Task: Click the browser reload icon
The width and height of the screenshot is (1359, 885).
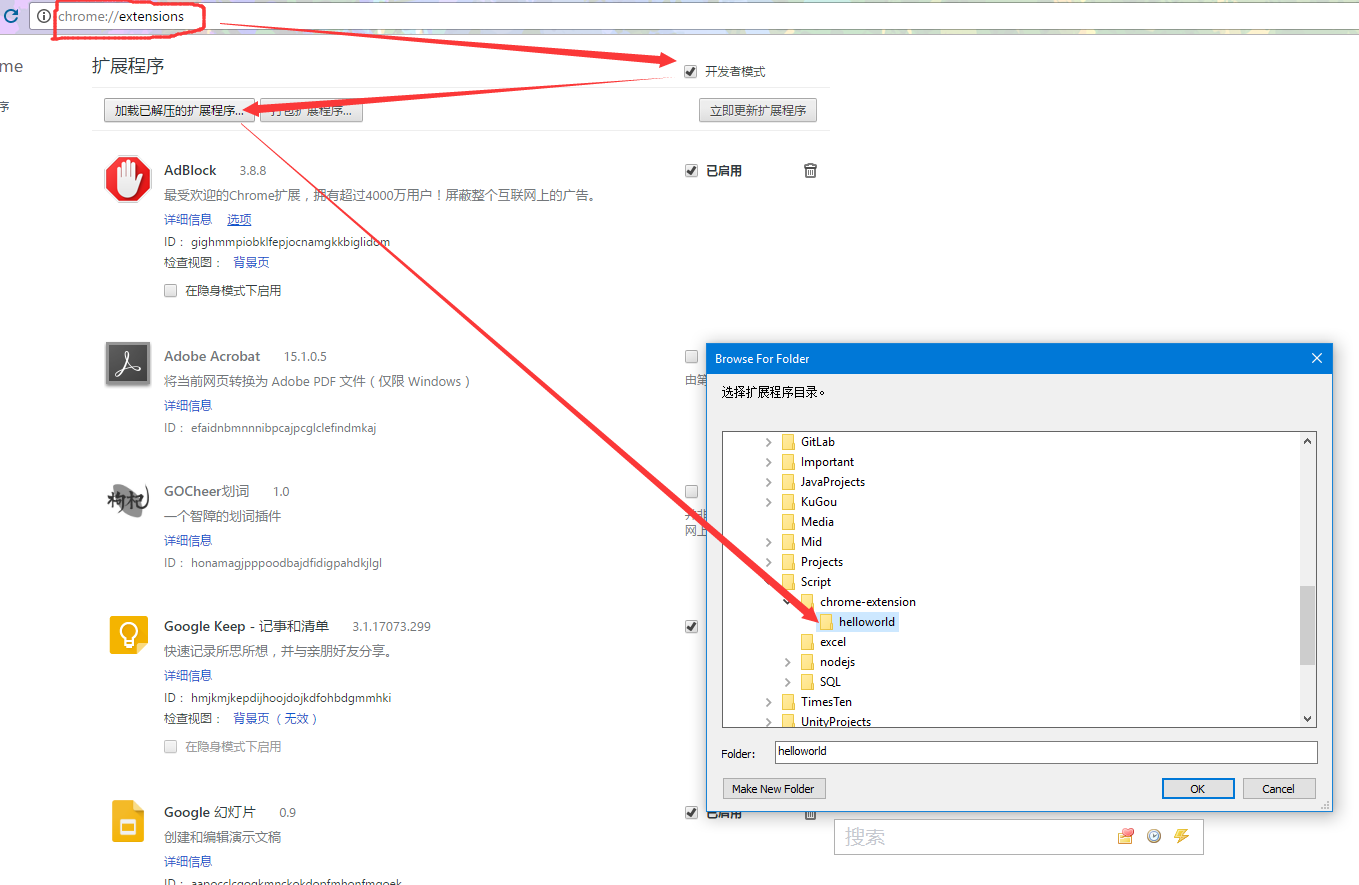Action: point(12,16)
